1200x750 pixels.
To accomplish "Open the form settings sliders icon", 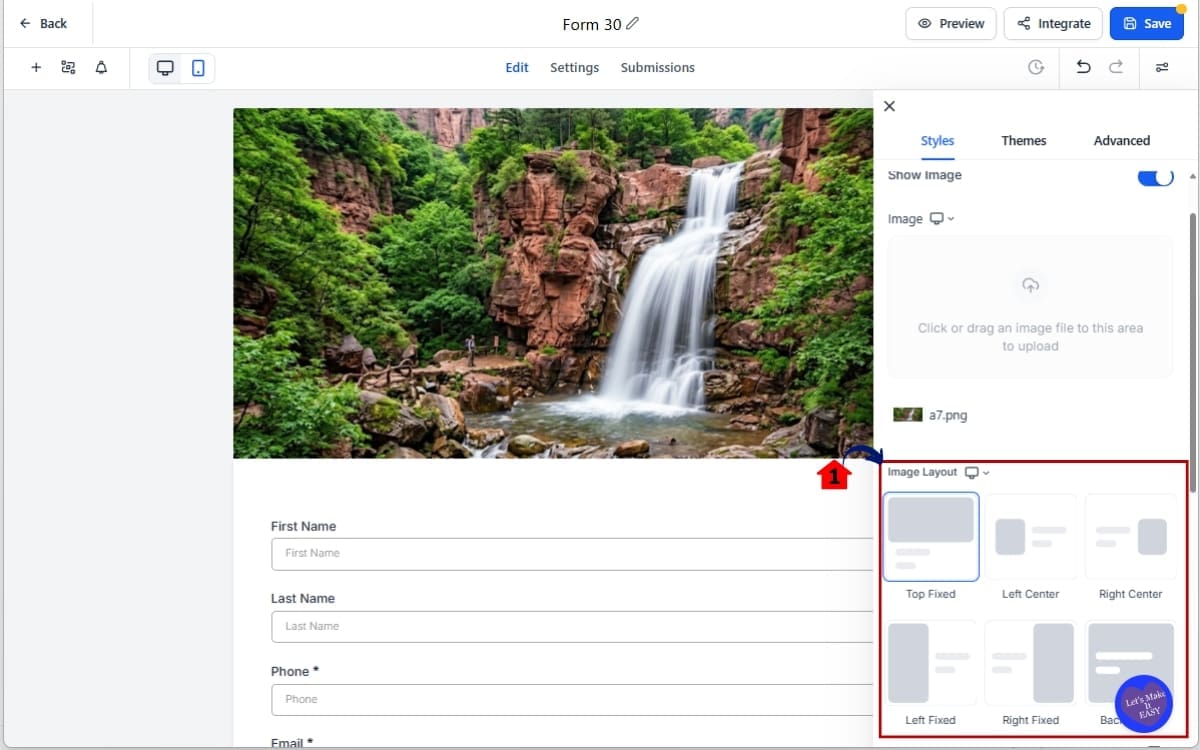I will tap(1162, 67).
